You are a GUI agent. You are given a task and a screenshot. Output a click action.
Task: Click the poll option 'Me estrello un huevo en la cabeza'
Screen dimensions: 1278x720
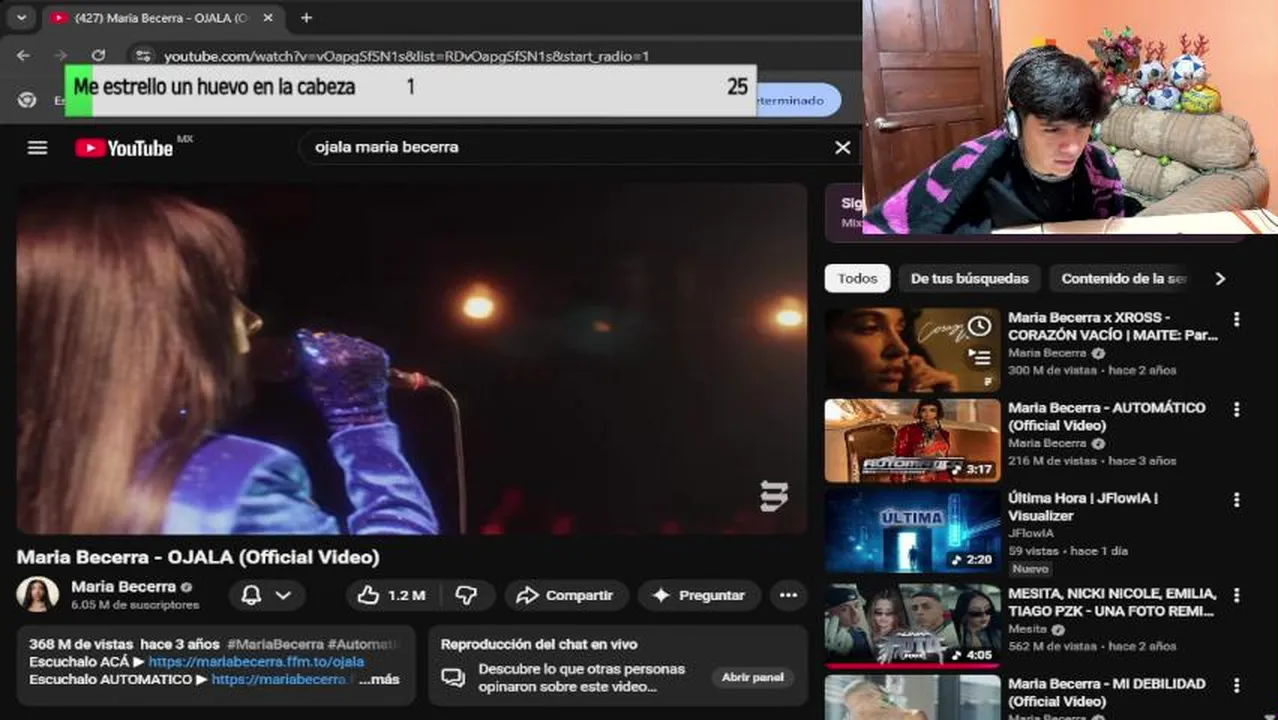point(214,87)
